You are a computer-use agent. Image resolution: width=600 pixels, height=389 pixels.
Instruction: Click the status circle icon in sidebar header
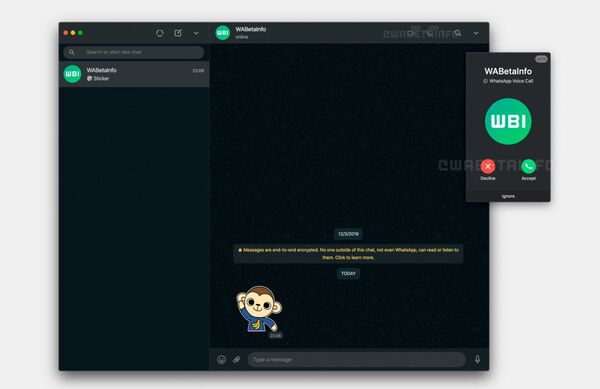pos(160,33)
